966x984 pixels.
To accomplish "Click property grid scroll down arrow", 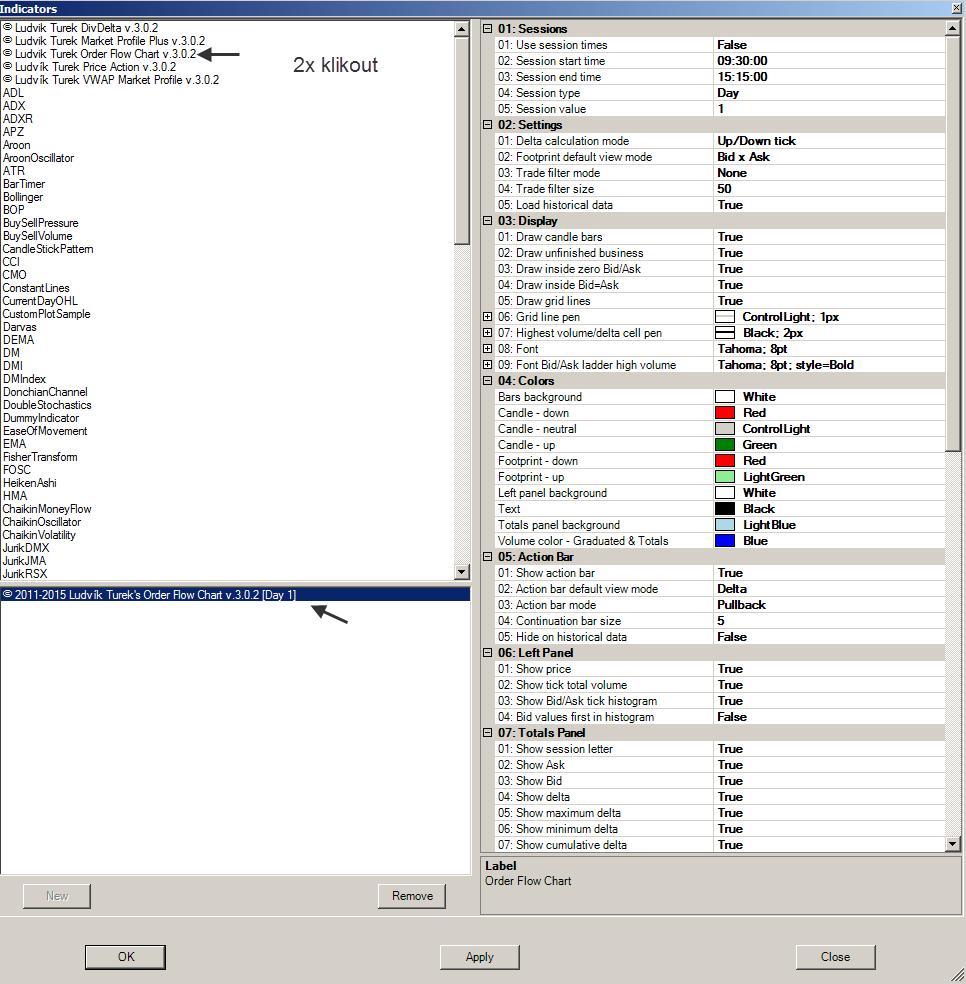I will click(952, 844).
